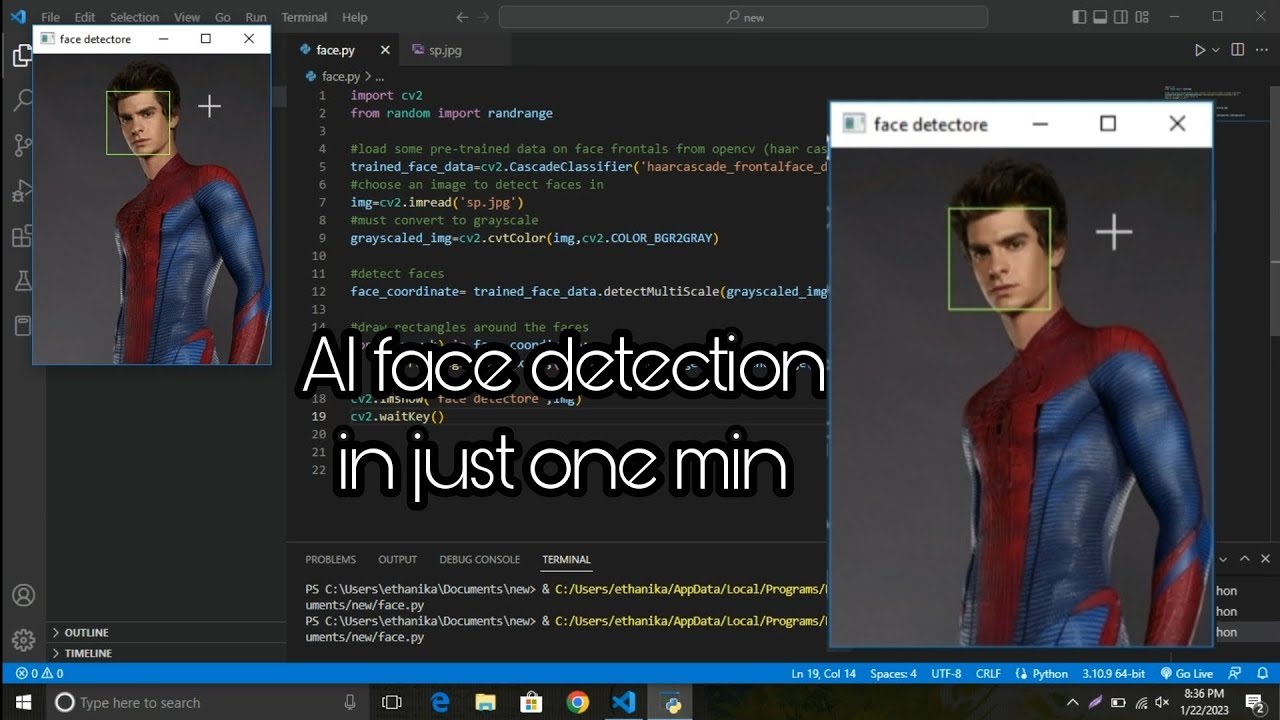Go back with the navigation arrow
Image resolution: width=1280 pixels, height=720 pixels.
coord(461,17)
